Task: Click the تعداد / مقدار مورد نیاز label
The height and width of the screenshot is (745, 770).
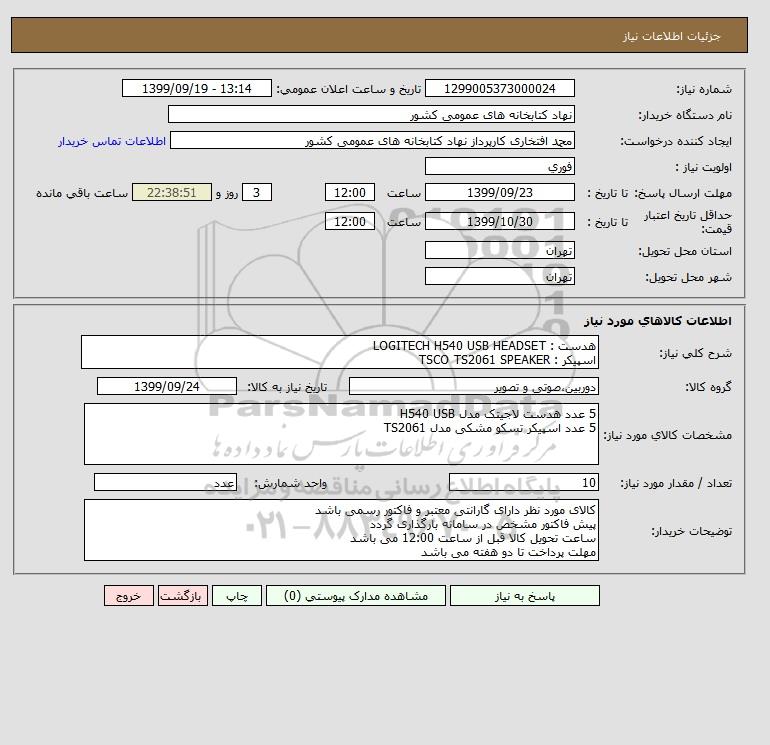Action: [x=676, y=483]
